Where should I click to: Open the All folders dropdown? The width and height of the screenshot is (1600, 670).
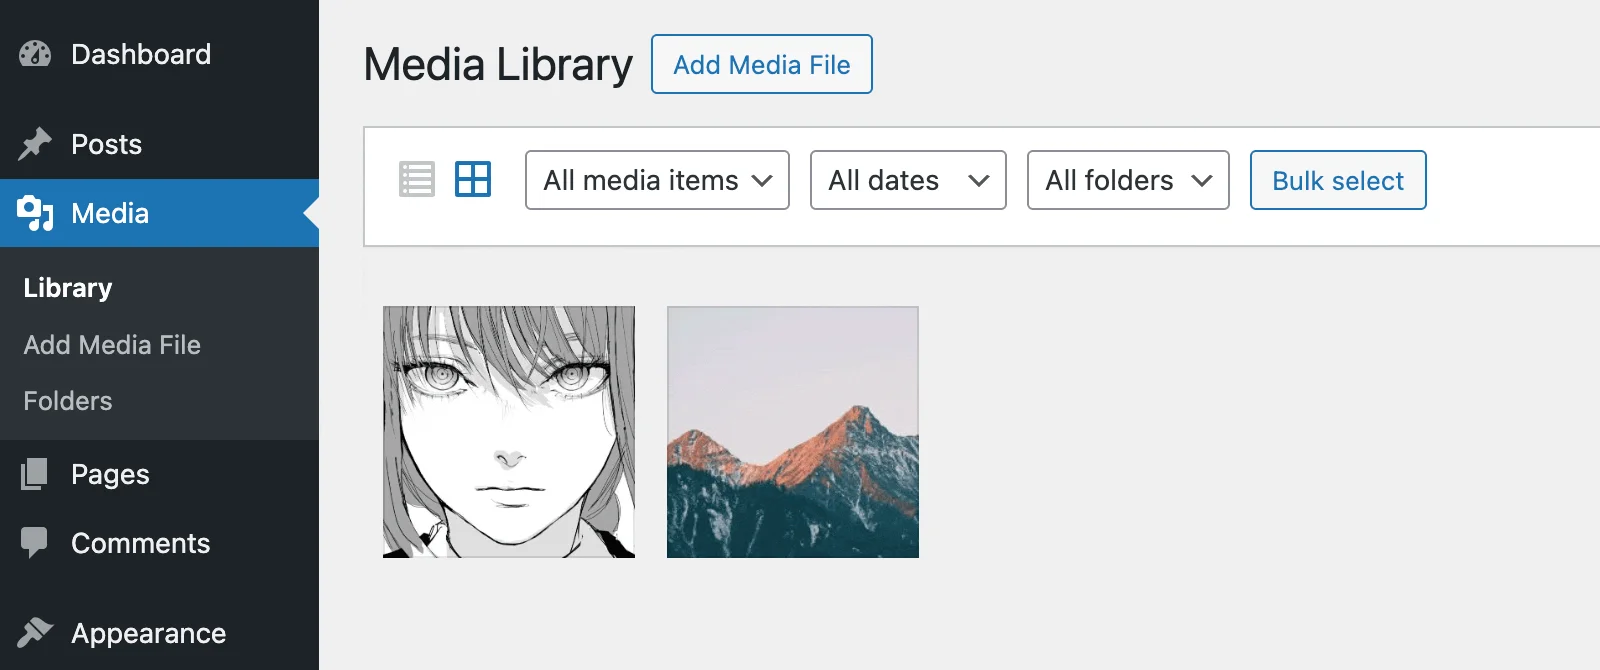pos(1127,180)
